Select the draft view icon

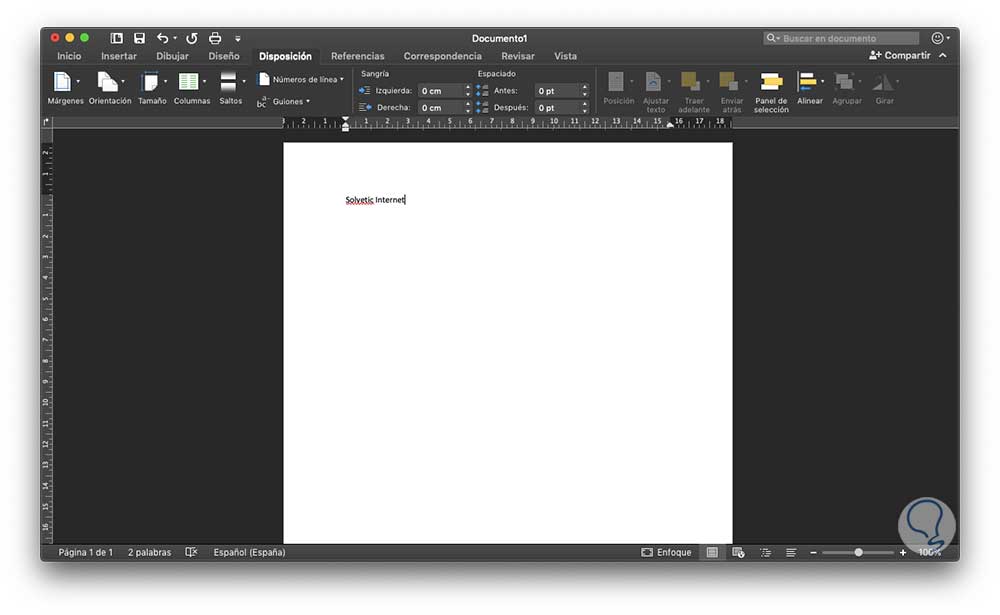click(x=791, y=552)
